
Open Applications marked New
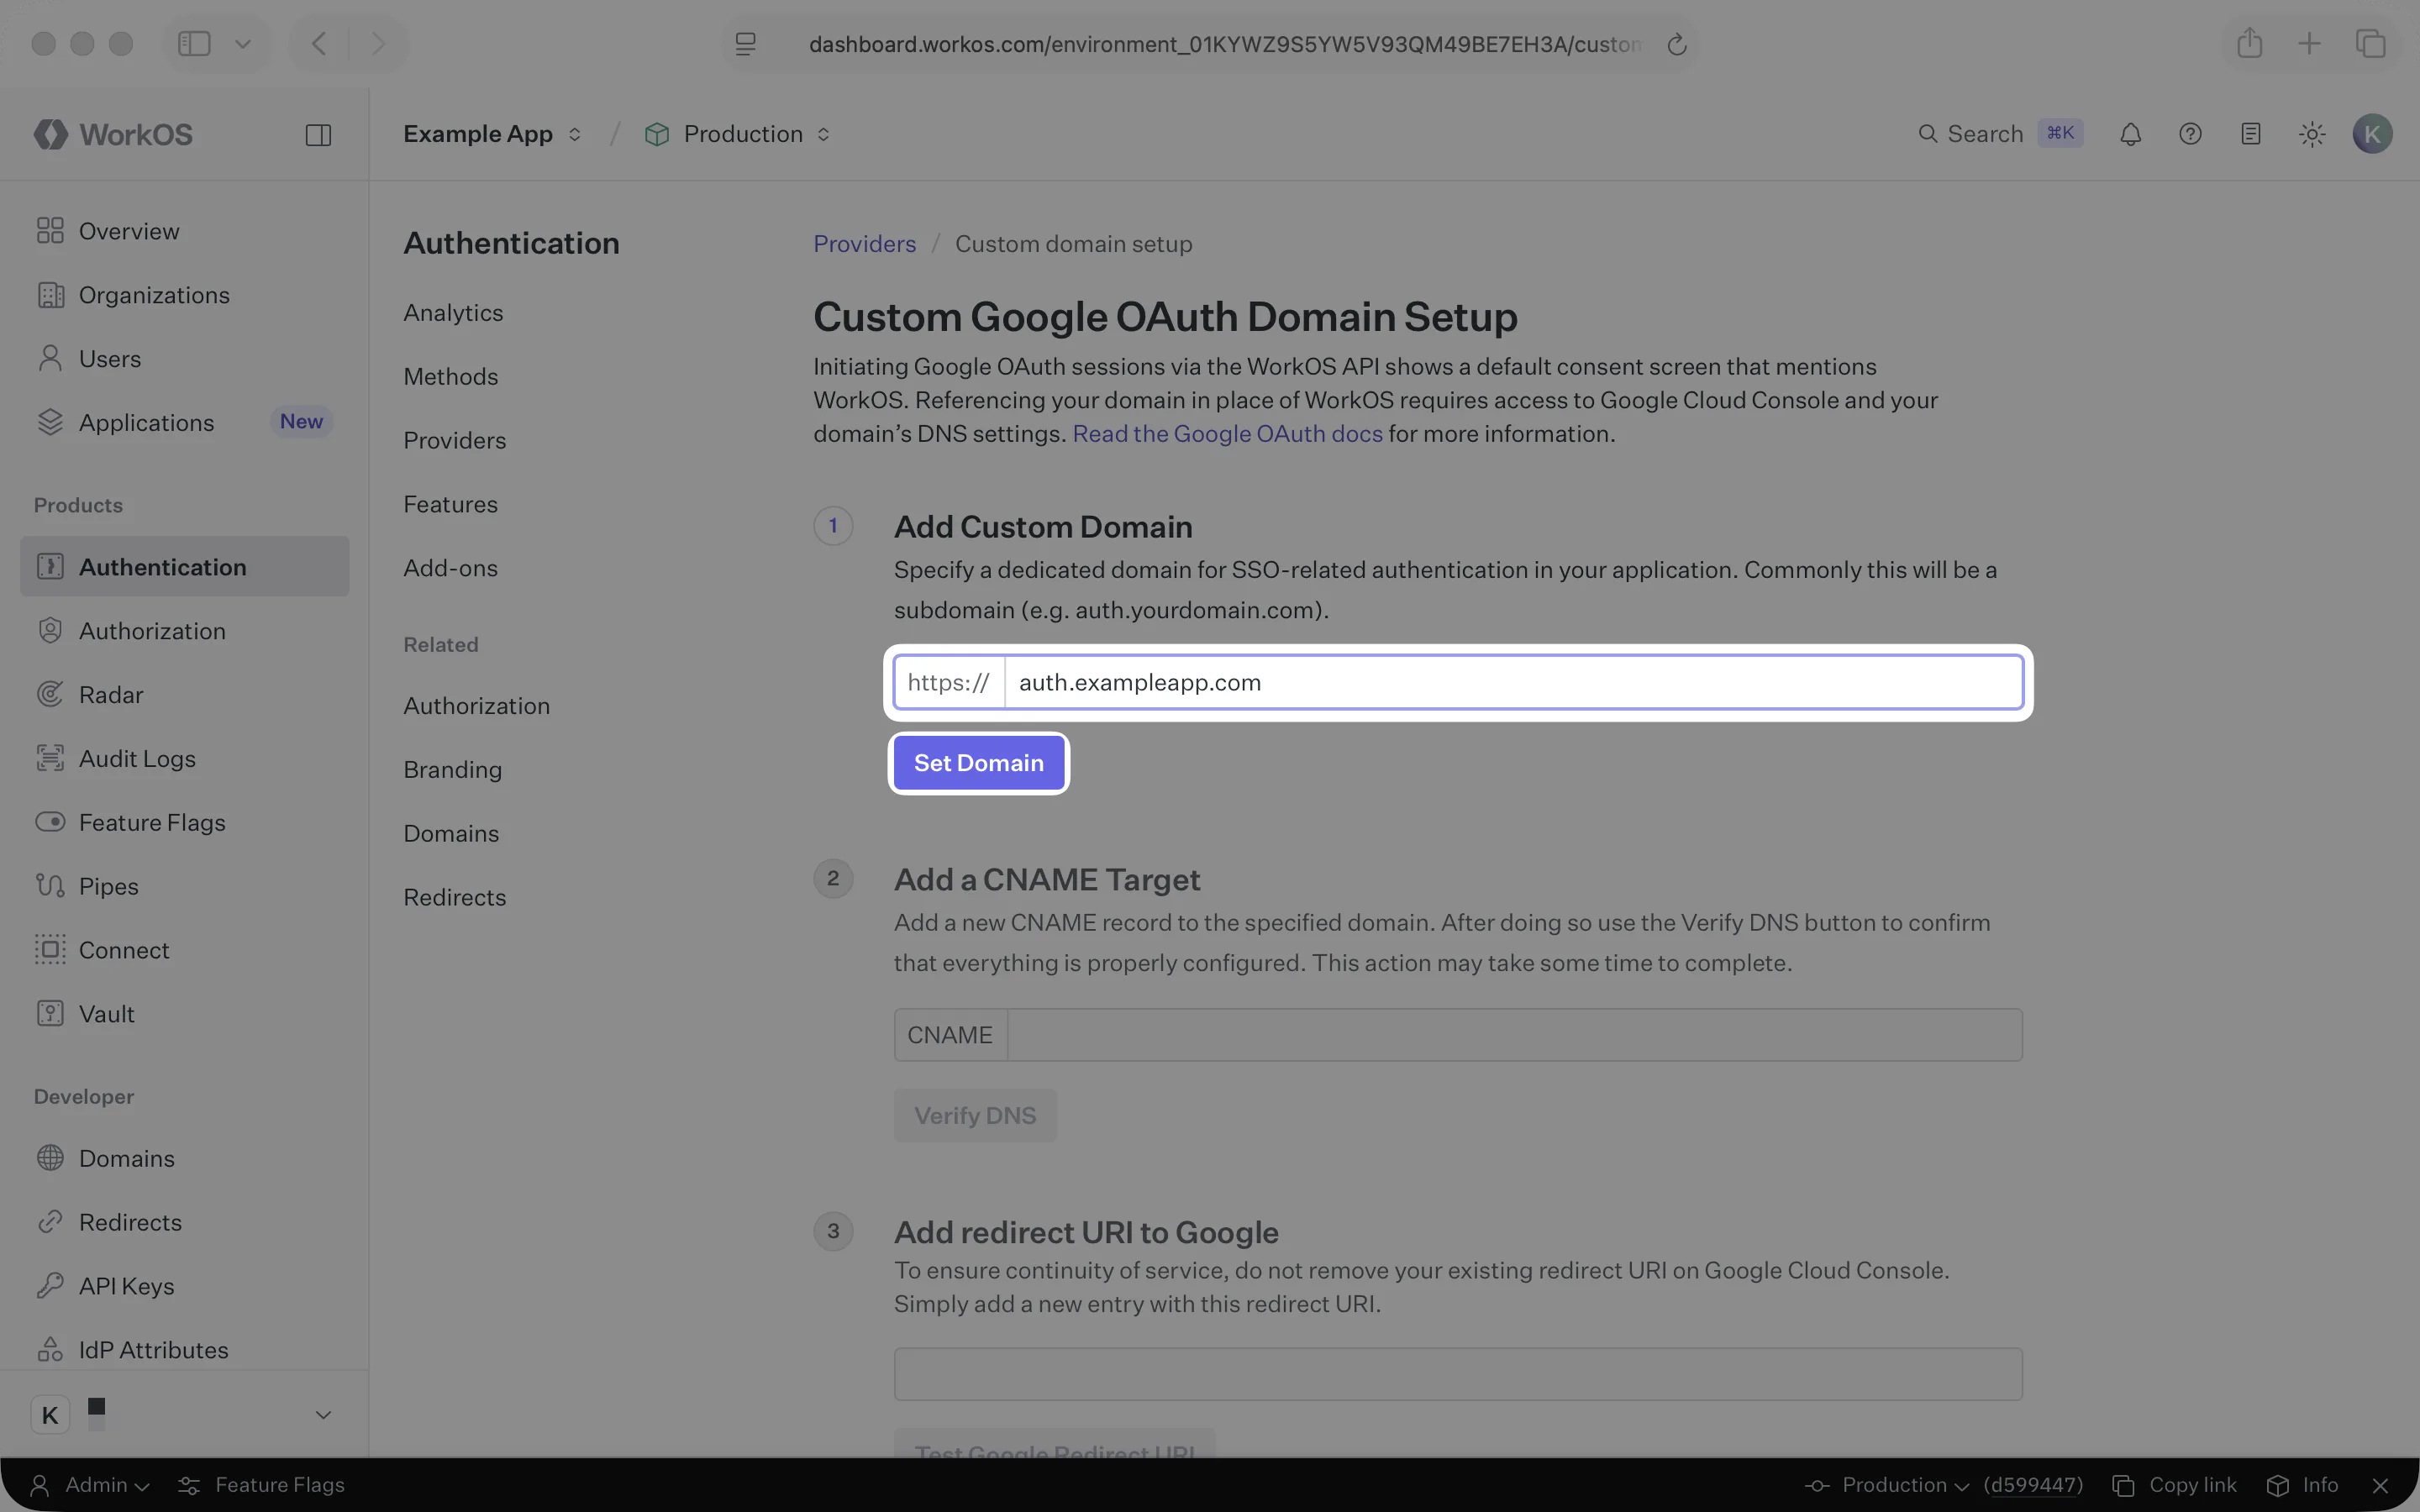tap(185, 422)
